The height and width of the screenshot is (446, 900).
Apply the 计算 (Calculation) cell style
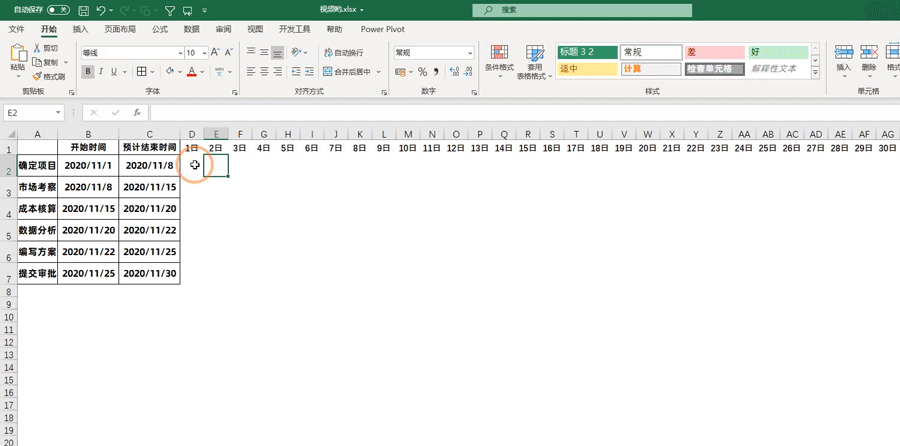(650, 69)
